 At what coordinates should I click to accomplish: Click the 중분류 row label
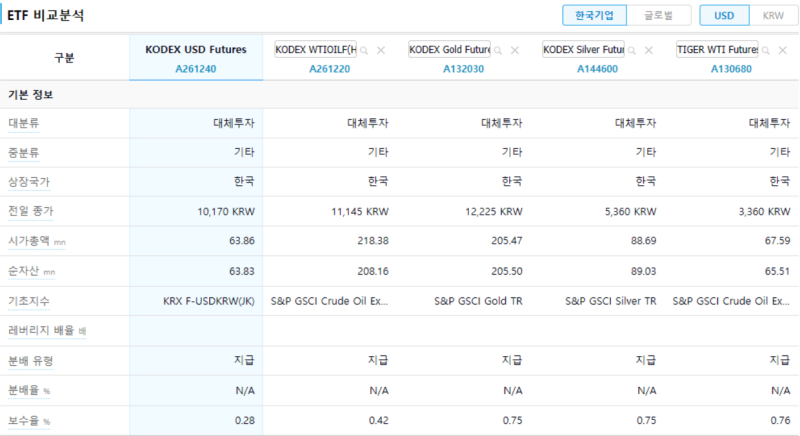click(23, 152)
